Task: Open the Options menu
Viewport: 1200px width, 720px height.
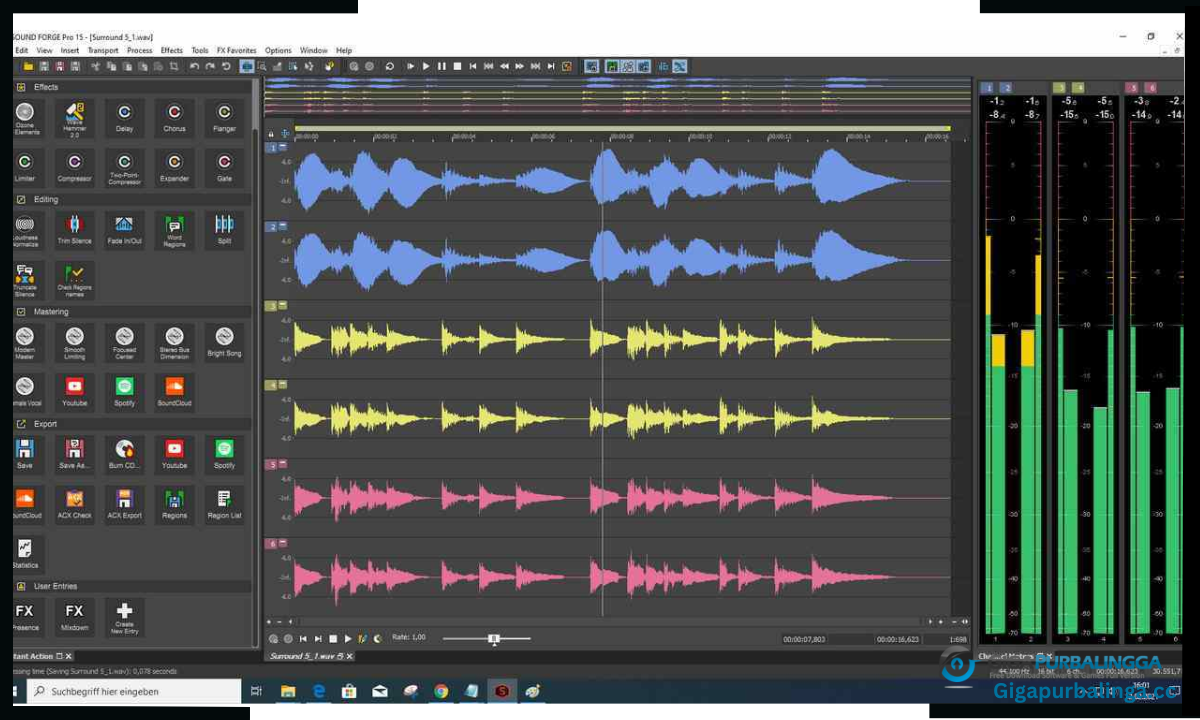Action: pos(278,50)
